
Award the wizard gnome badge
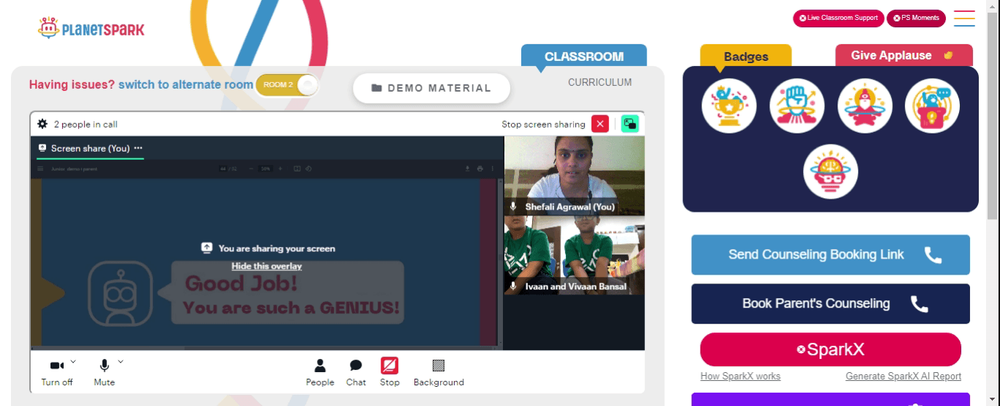865,106
